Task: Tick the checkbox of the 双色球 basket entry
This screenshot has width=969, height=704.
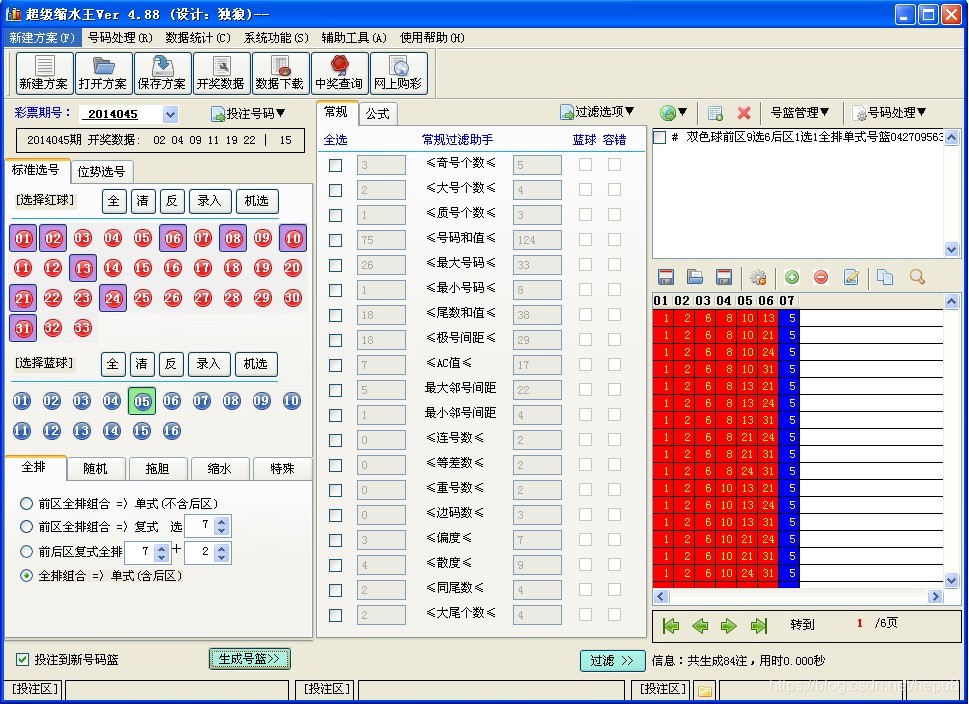Action: pos(660,137)
